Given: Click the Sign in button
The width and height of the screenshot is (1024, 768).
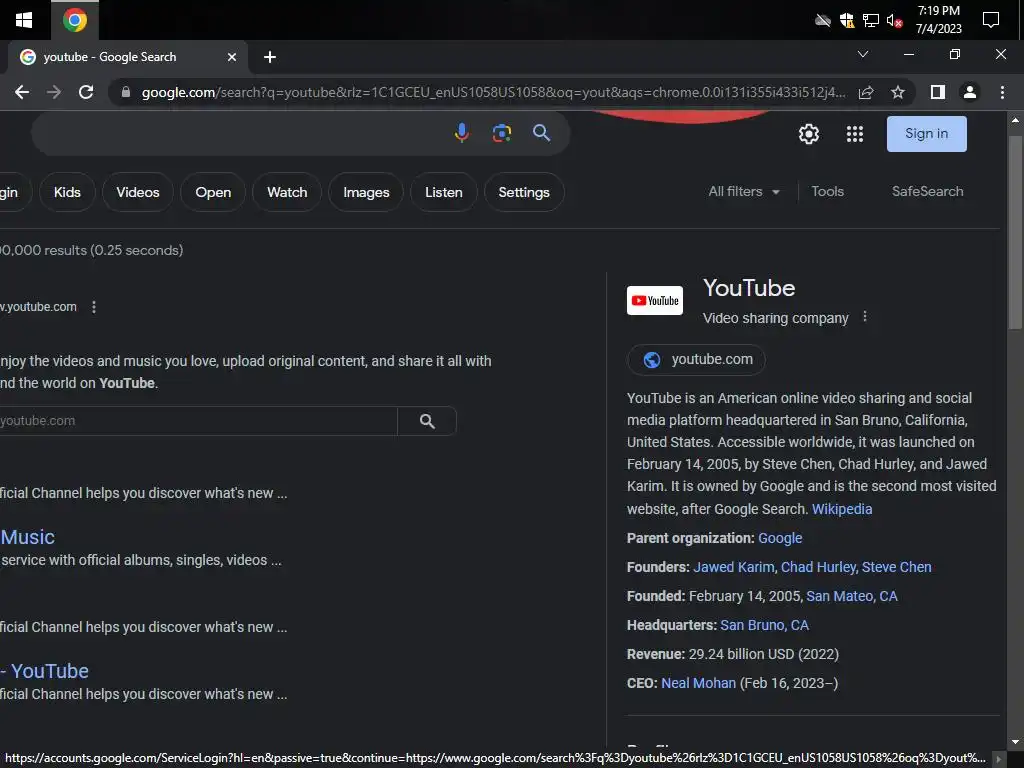Looking at the screenshot, I should 927,134.
